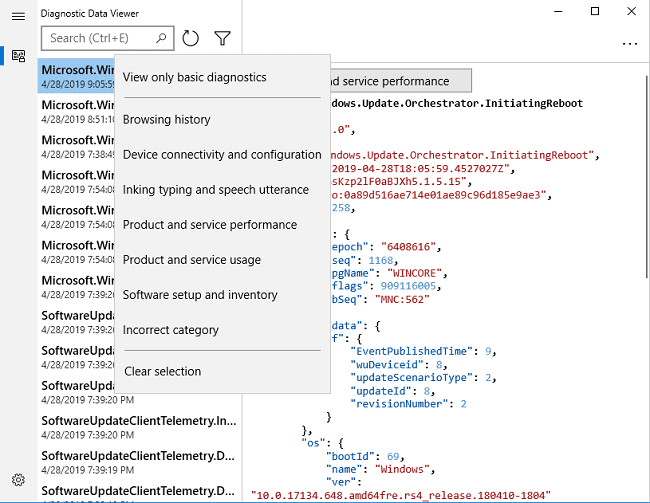The width and height of the screenshot is (650, 503).
Task: Click the Diagnostic Data Viewer title text
Action: click(90, 14)
